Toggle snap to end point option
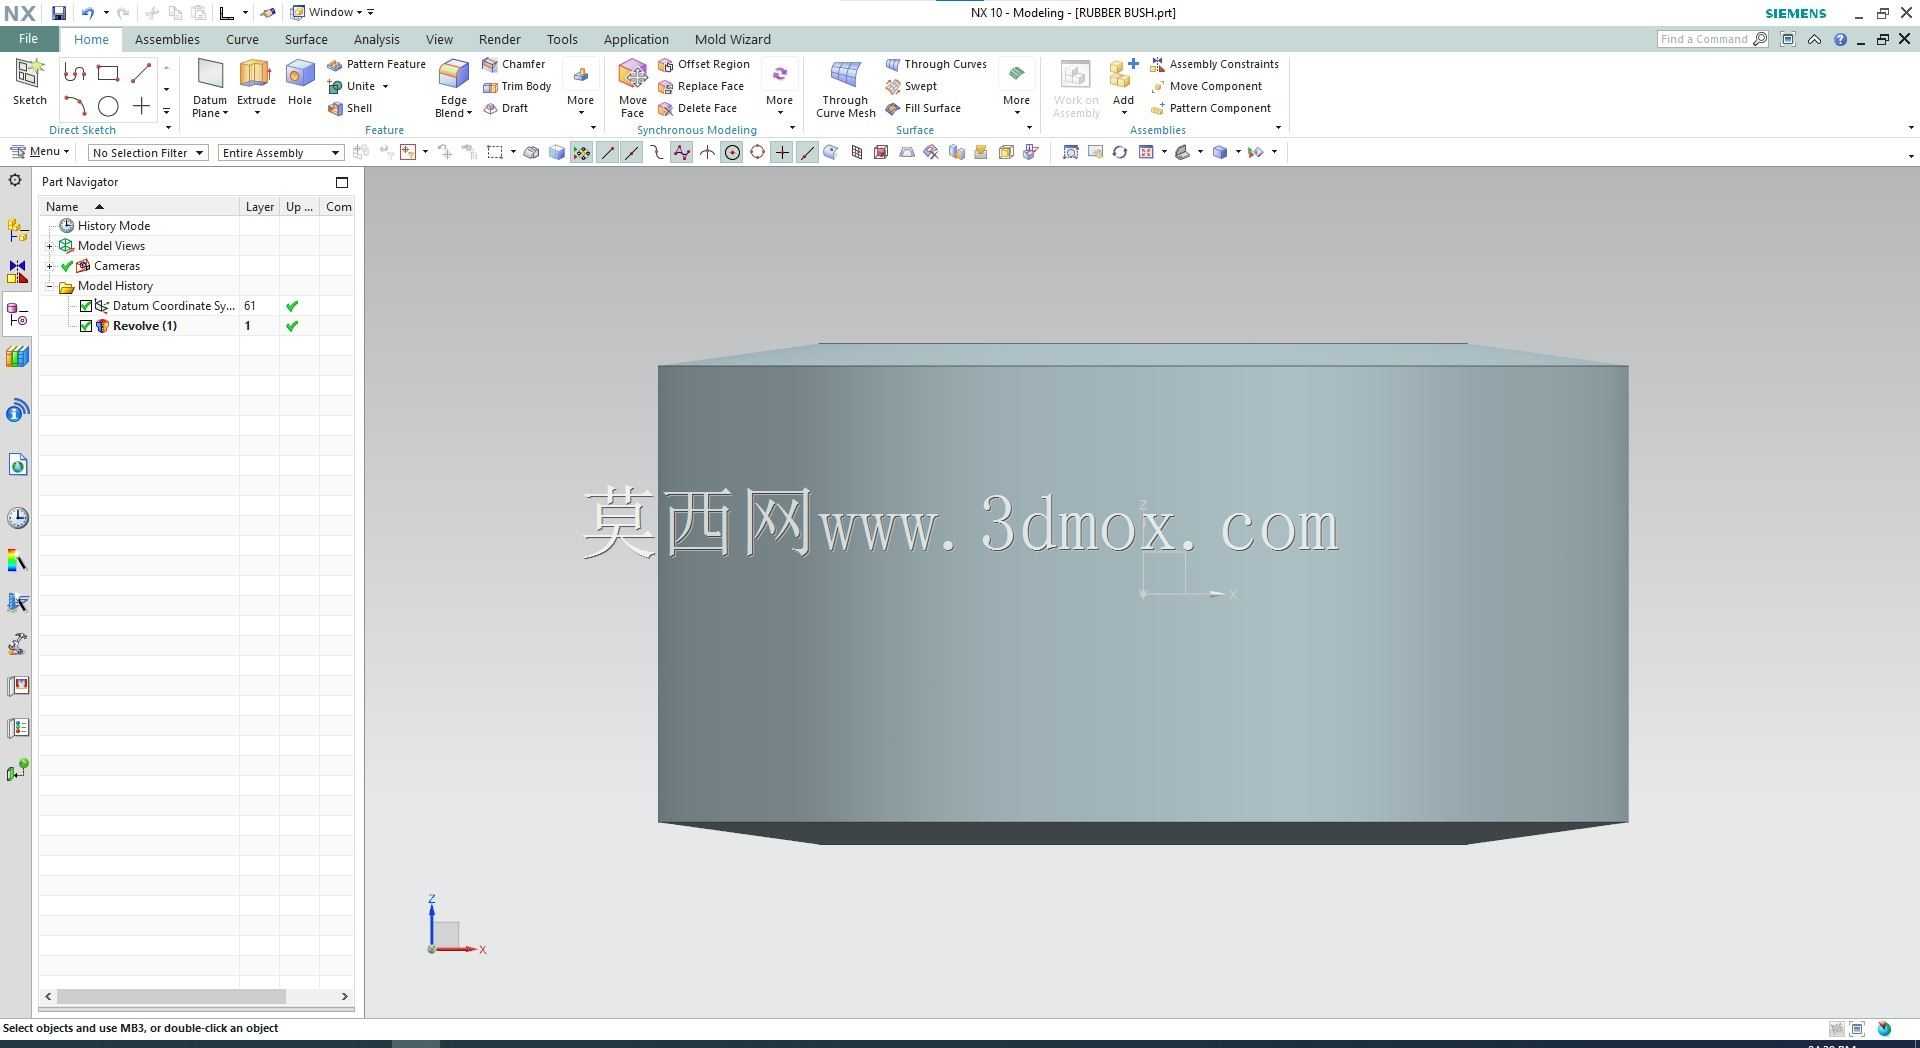 click(x=607, y=153)
